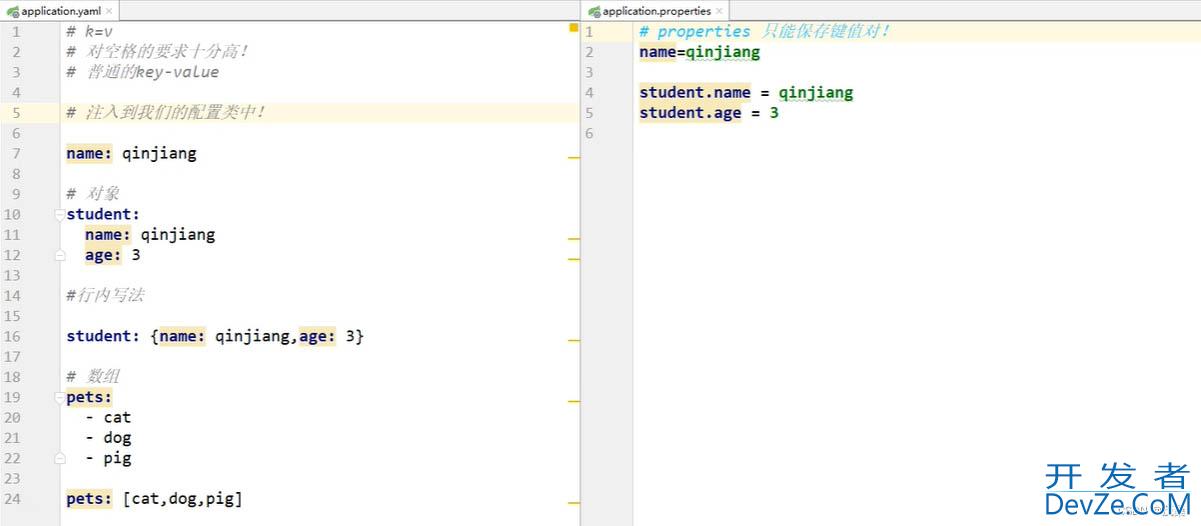The width and height of the screenshot is (1201, 526).
Task: Click fold end marker beside age line 12
Action: (x=60, y=255)
